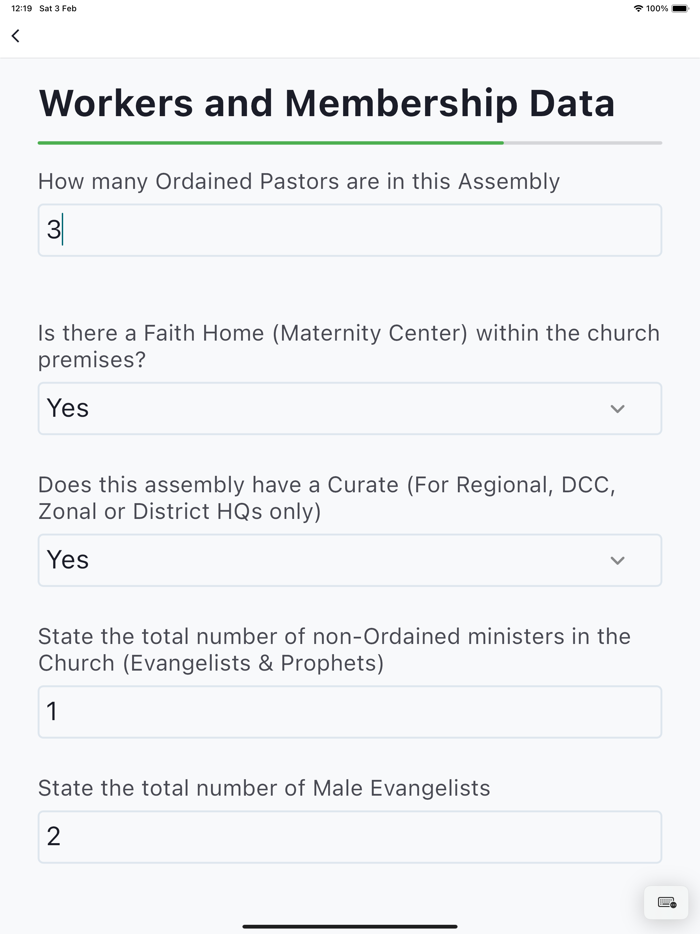Tap the battery status icon
The image size is (700, 934).
680,8
